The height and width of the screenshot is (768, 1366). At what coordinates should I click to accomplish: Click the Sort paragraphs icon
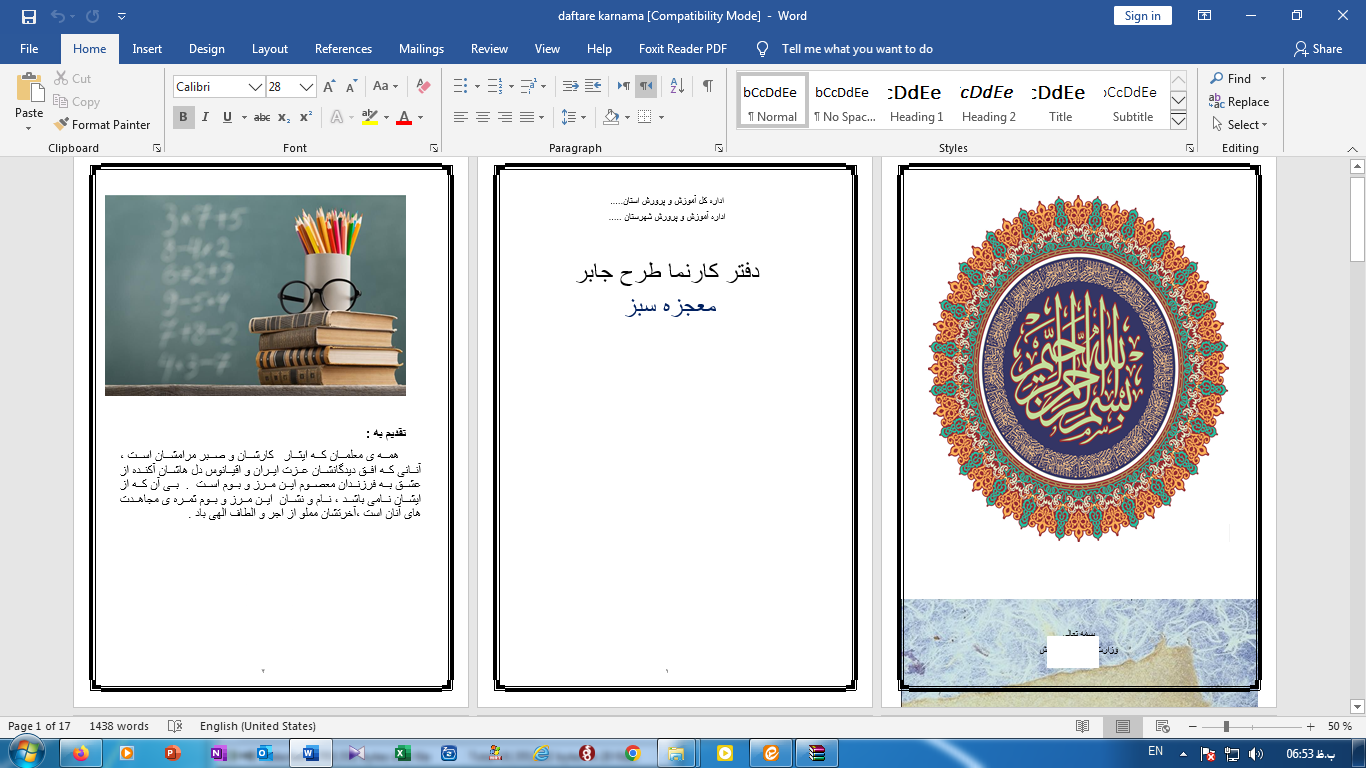pyautogui.click(x=677, y=87)
